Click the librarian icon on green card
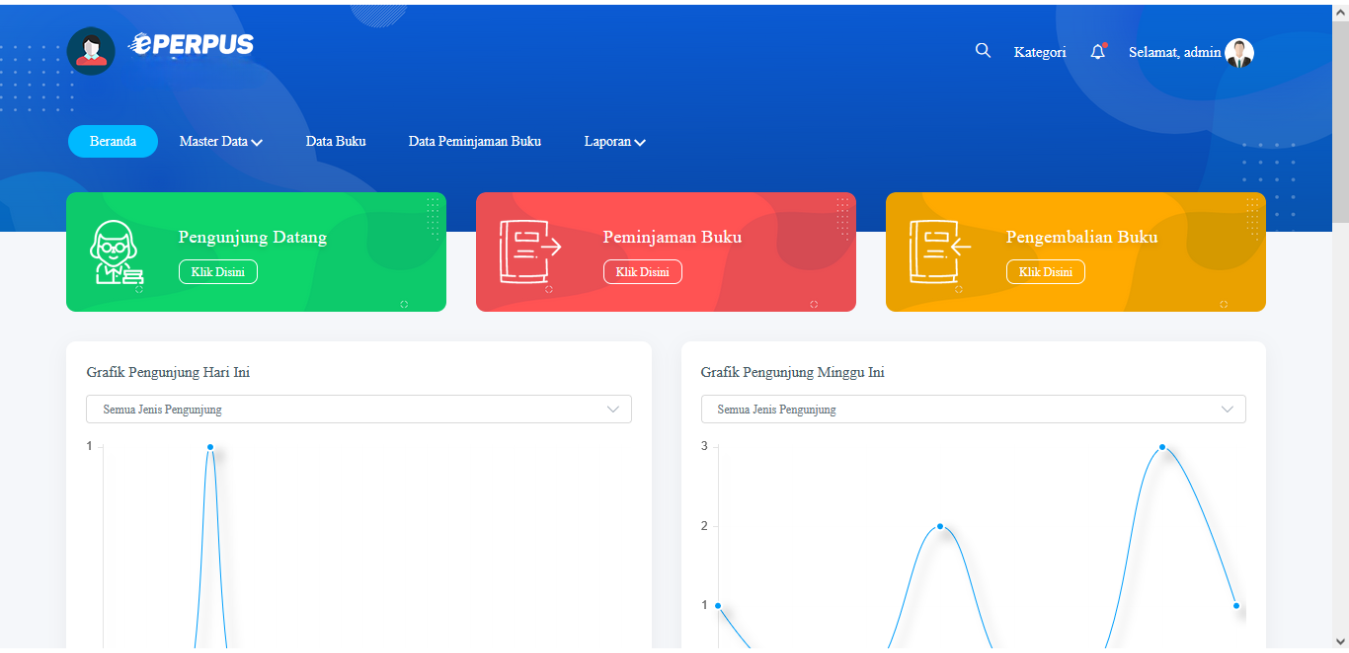The width and height of the screenshot is (1349, 653). click(x=117, y=252)
